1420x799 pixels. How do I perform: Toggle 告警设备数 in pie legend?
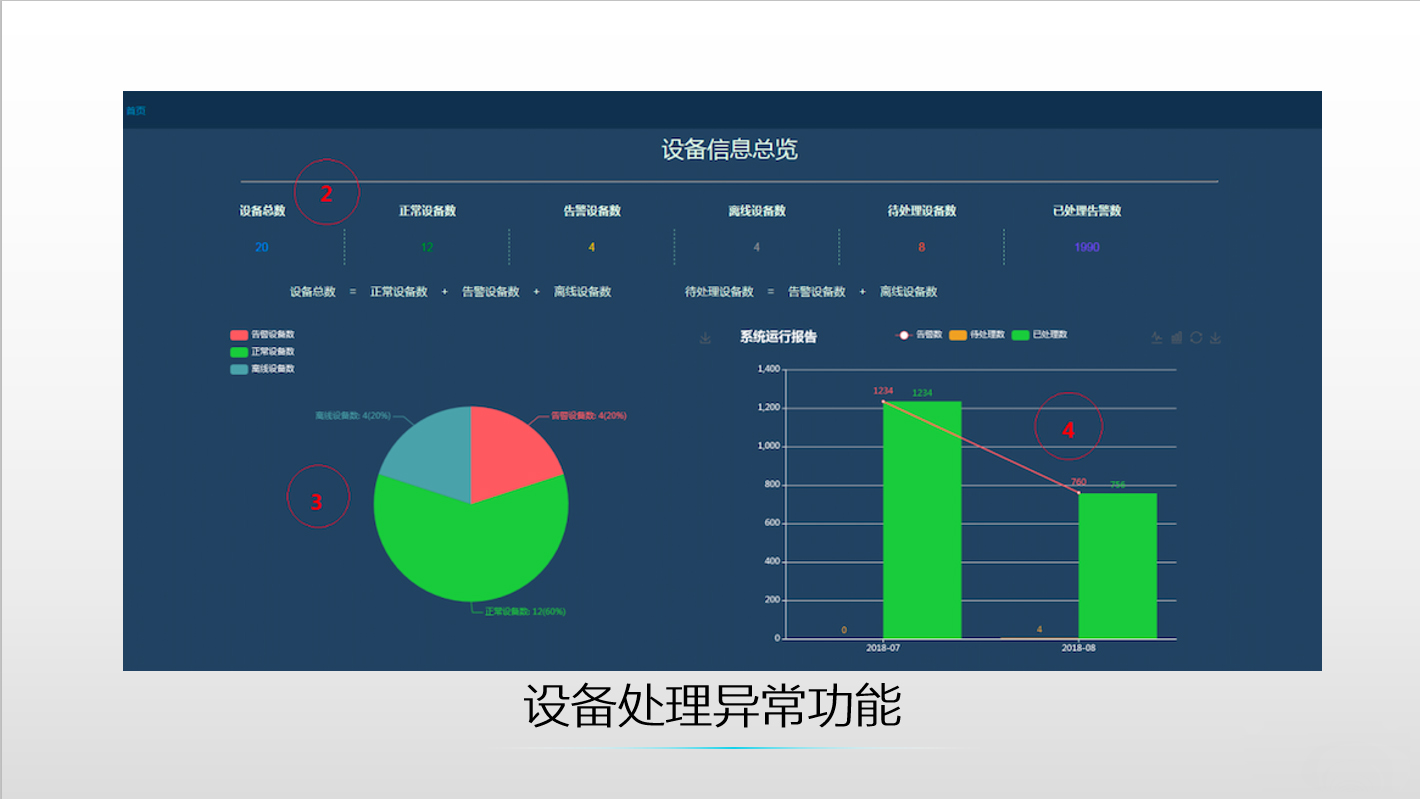(262, 335)
